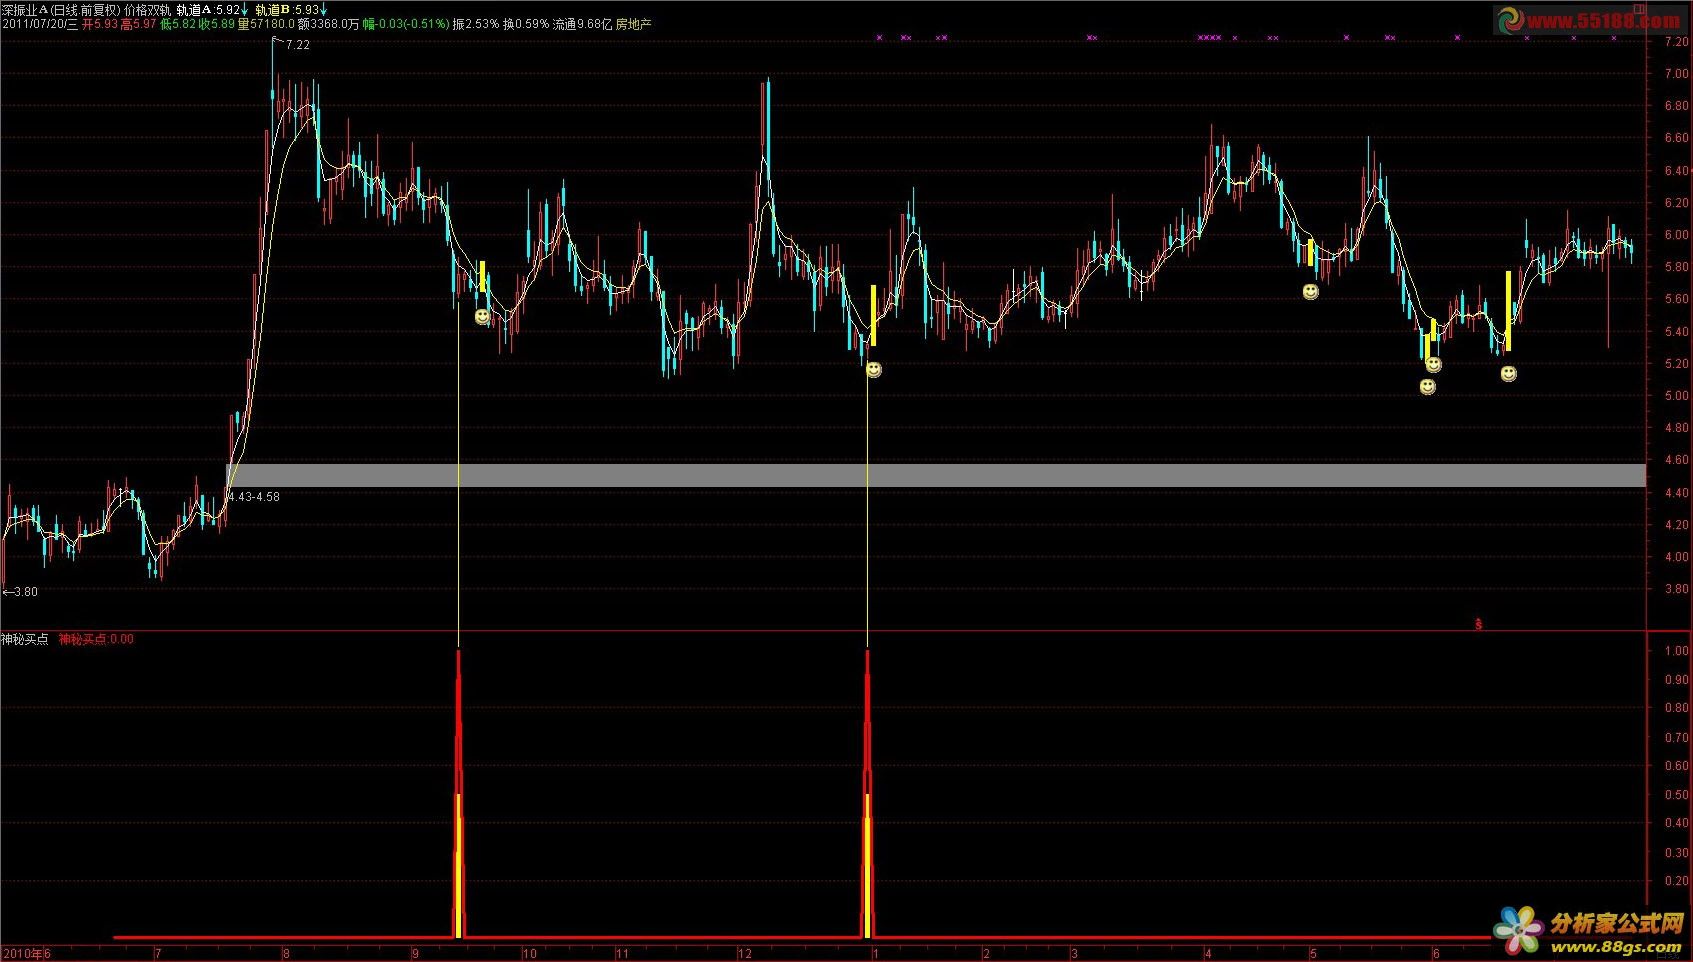The height and width of the screenshot is (962, 1693).
Task: Click the 7.22 peak price label
Action: pyautogui.click(x=297, y=45)
